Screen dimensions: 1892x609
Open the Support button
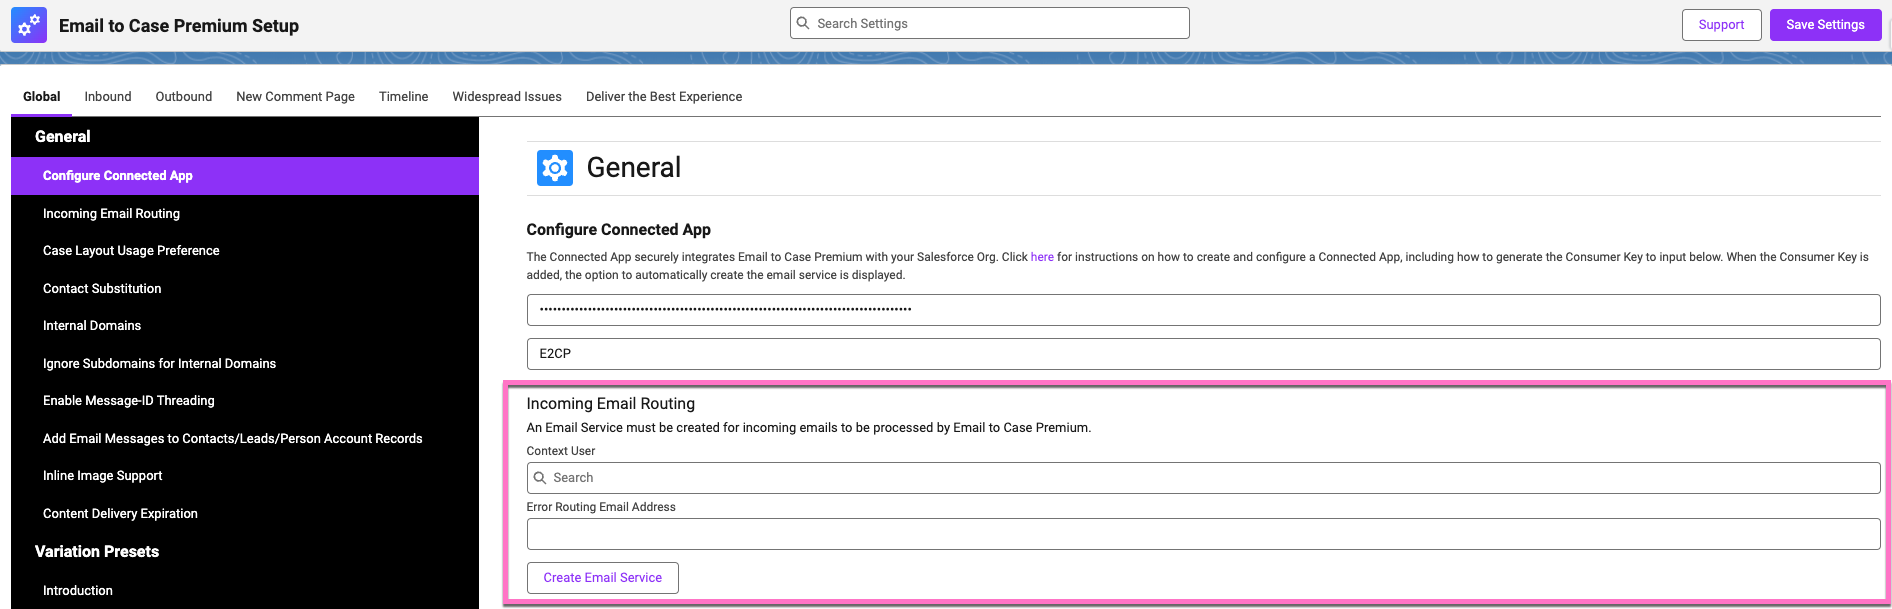(1721, 25)
